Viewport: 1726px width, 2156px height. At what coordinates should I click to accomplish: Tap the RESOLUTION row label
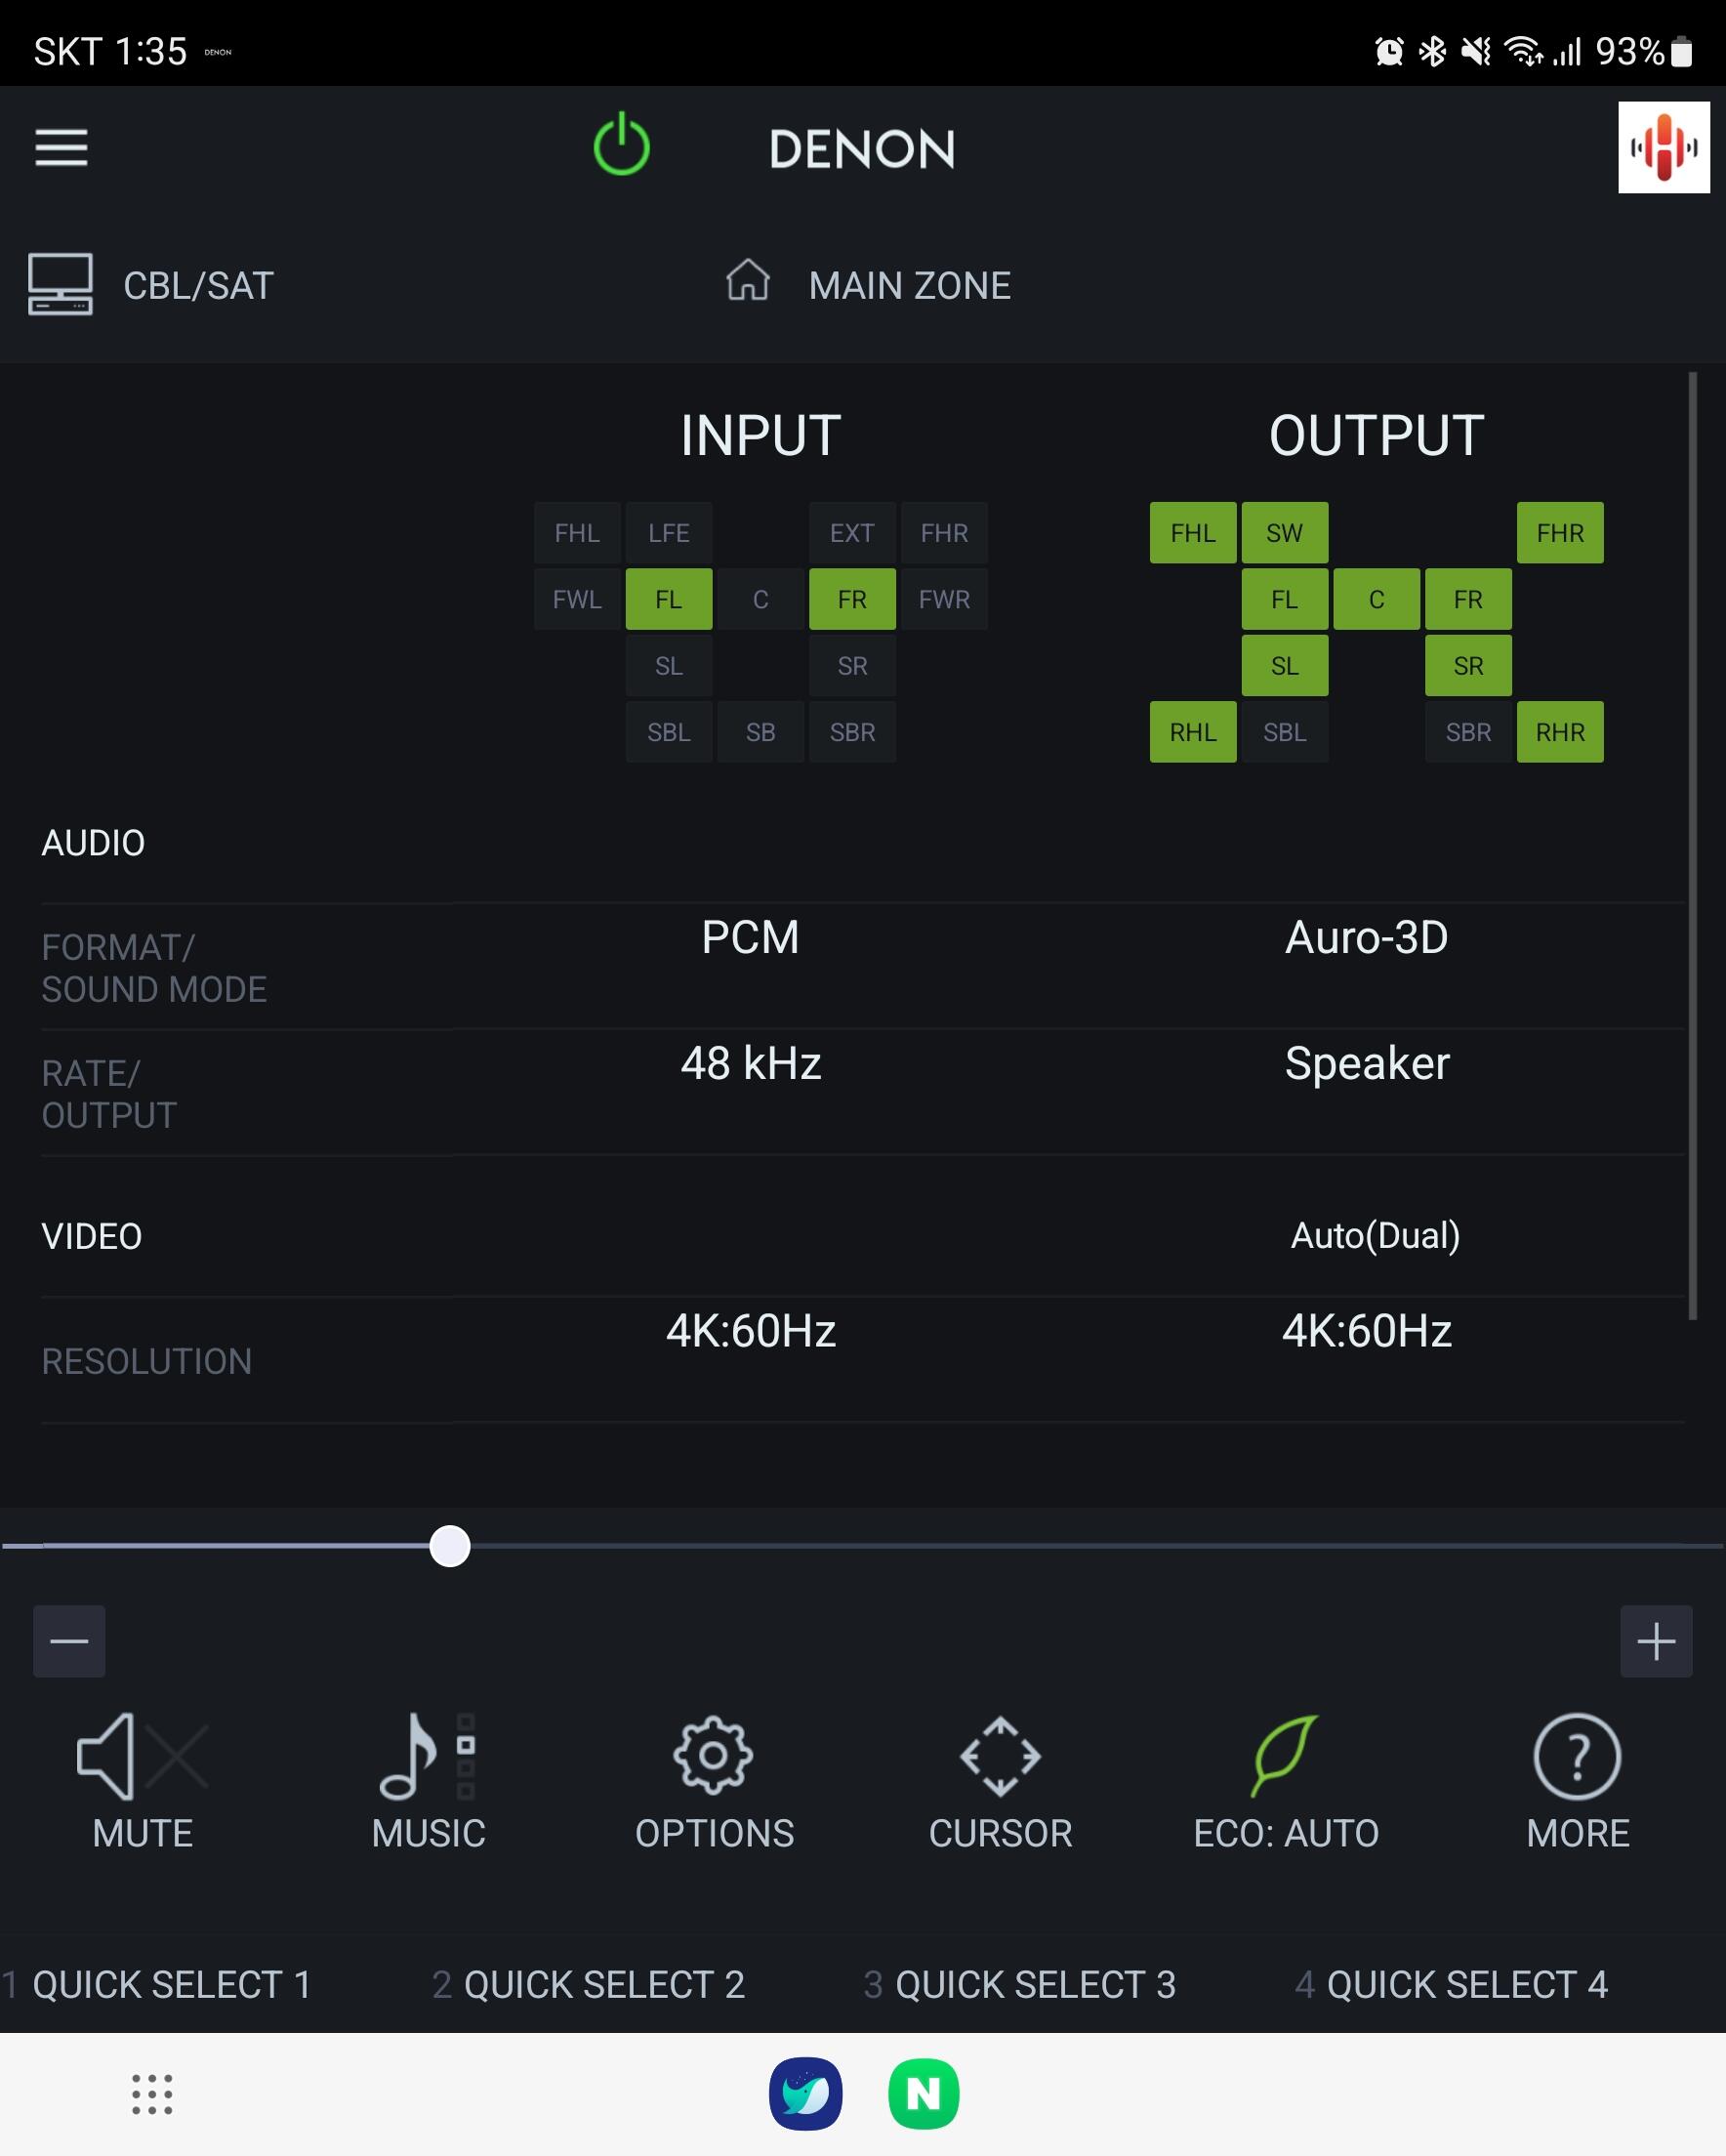[x=146, y=1361]
